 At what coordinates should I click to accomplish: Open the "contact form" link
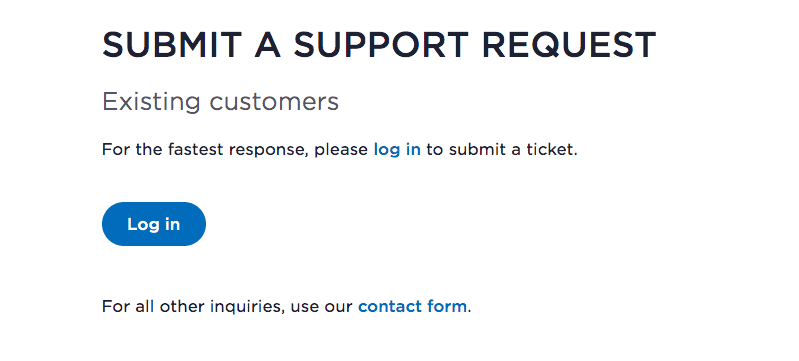point(412,306)
